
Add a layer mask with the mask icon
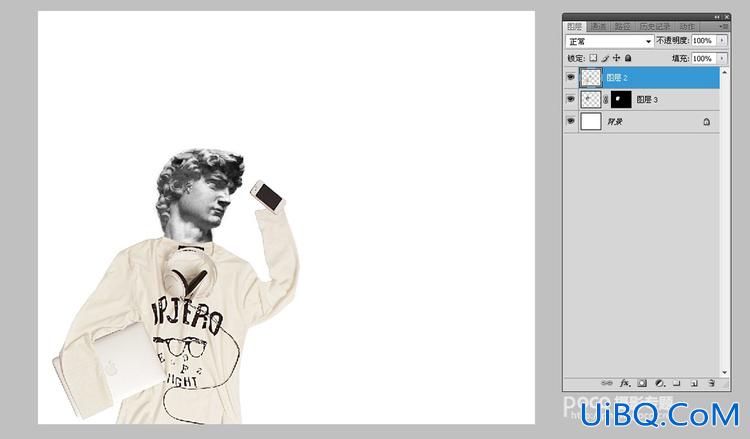point(642,383)
